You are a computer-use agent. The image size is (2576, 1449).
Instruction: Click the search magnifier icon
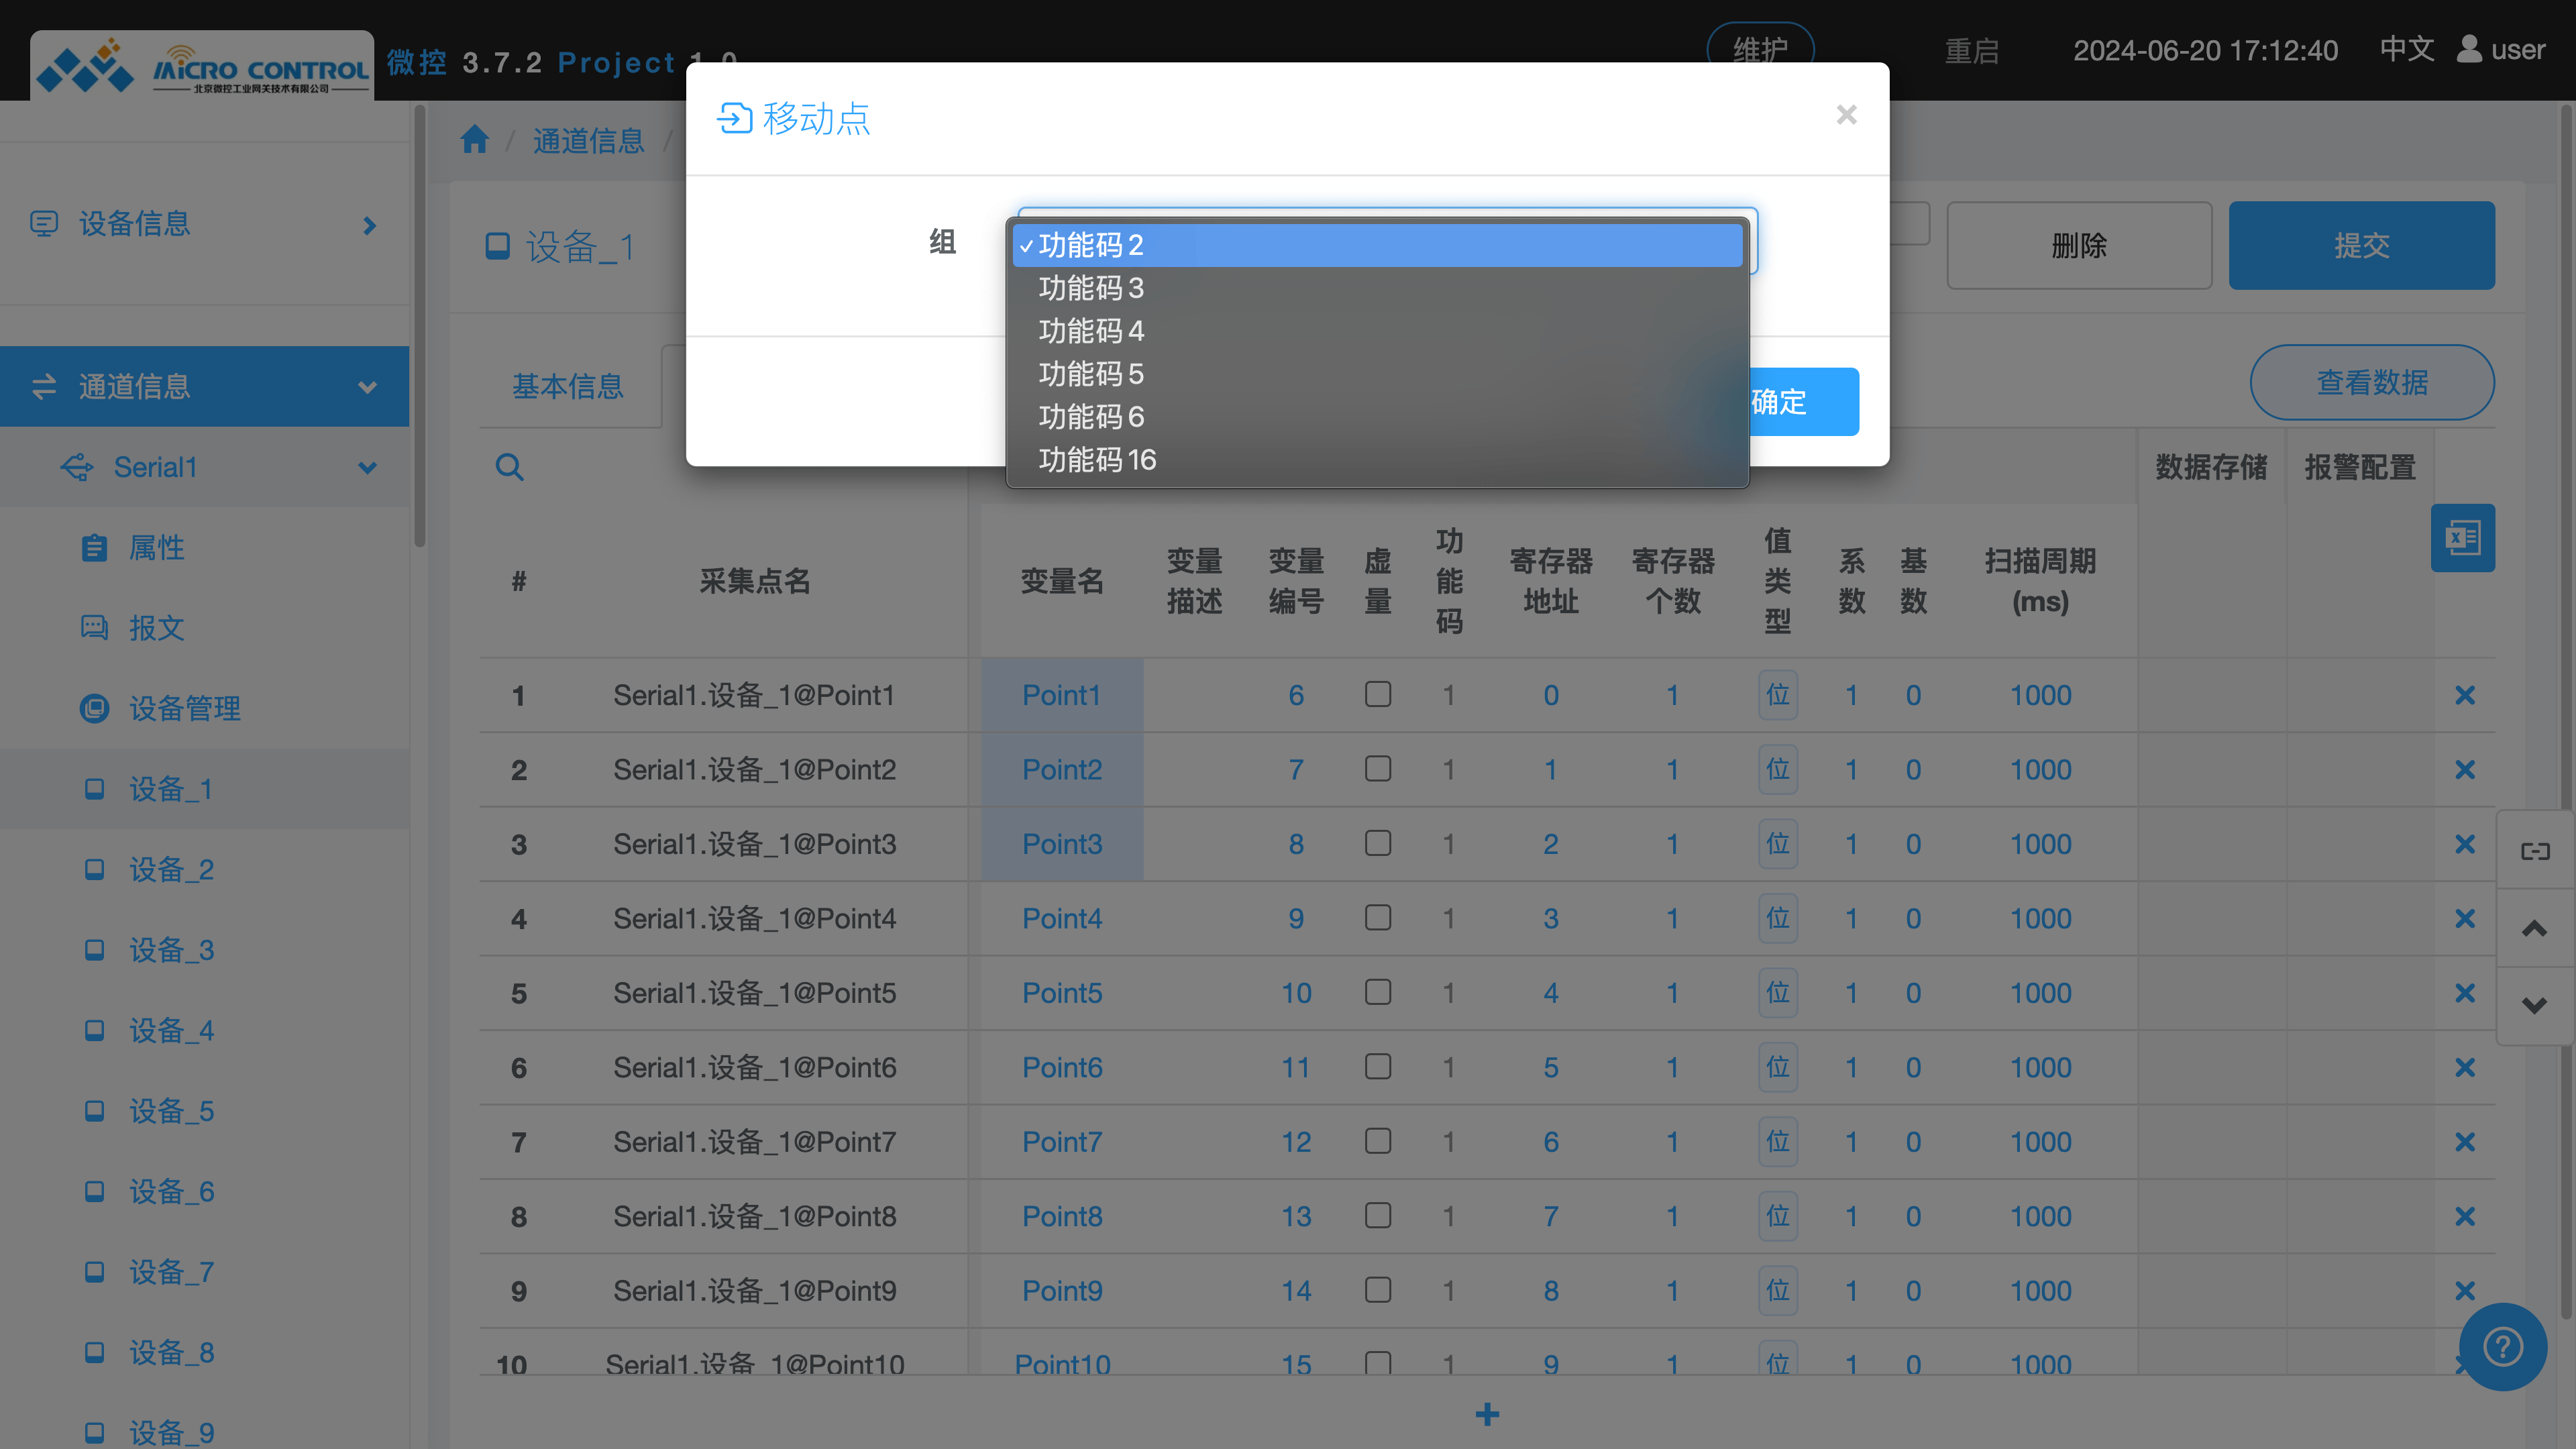pyautogui.click(x=509, y=467)
